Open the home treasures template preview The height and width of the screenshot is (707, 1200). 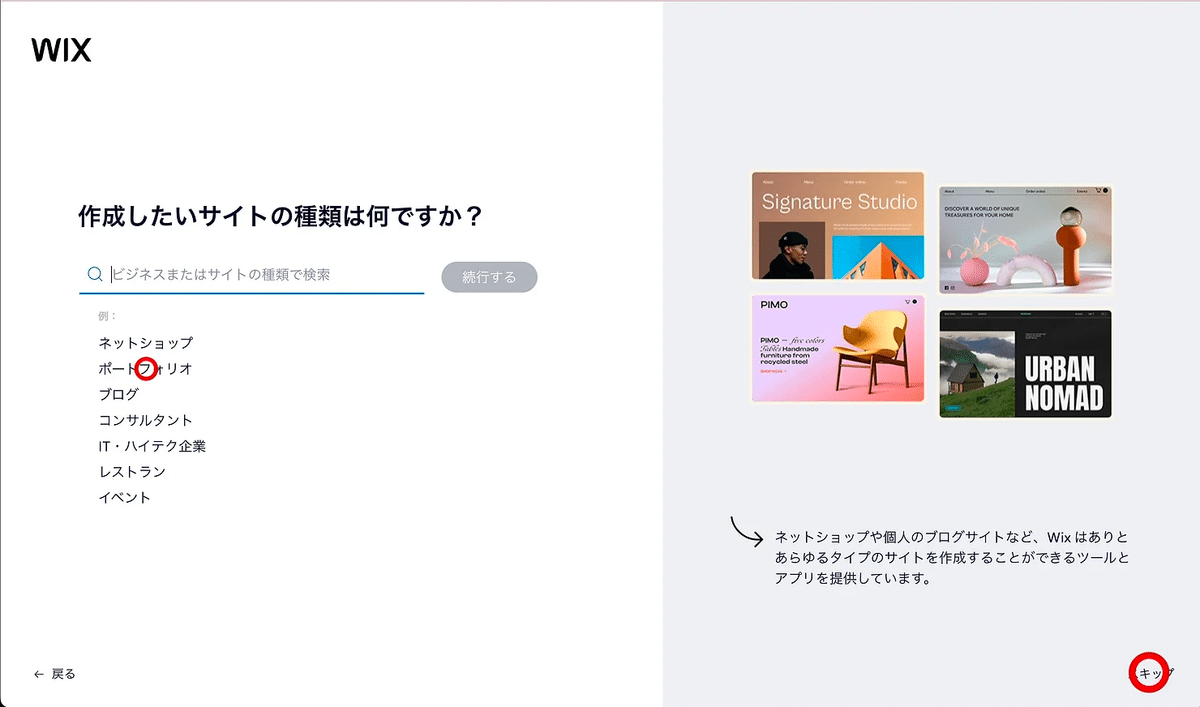pos(1026,240)
